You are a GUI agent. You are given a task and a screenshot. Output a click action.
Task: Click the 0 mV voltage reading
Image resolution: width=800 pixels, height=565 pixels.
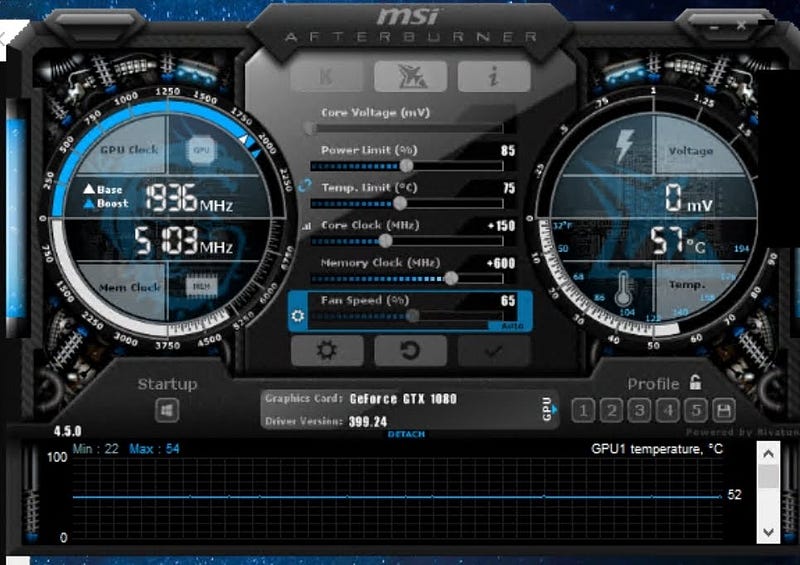click(x=688, y=199)
